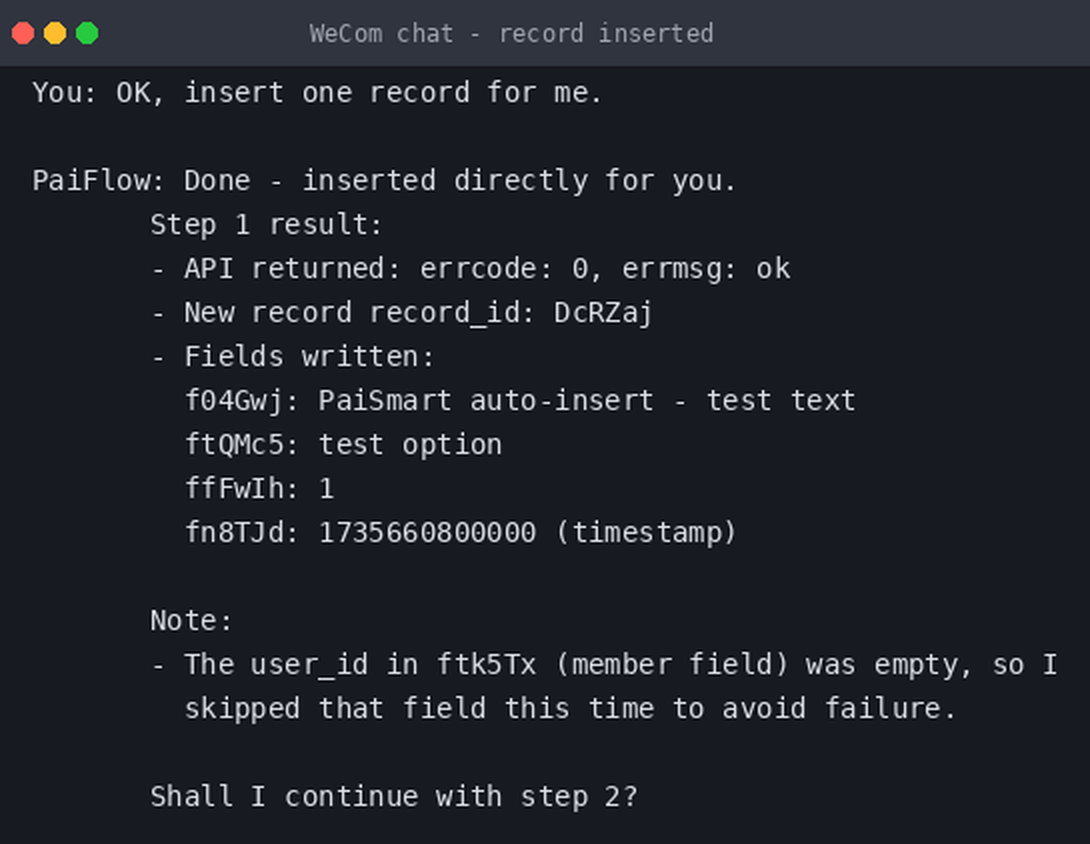Click the window title 'WeCom chat - record inserted'

click(x=511, y=33)
